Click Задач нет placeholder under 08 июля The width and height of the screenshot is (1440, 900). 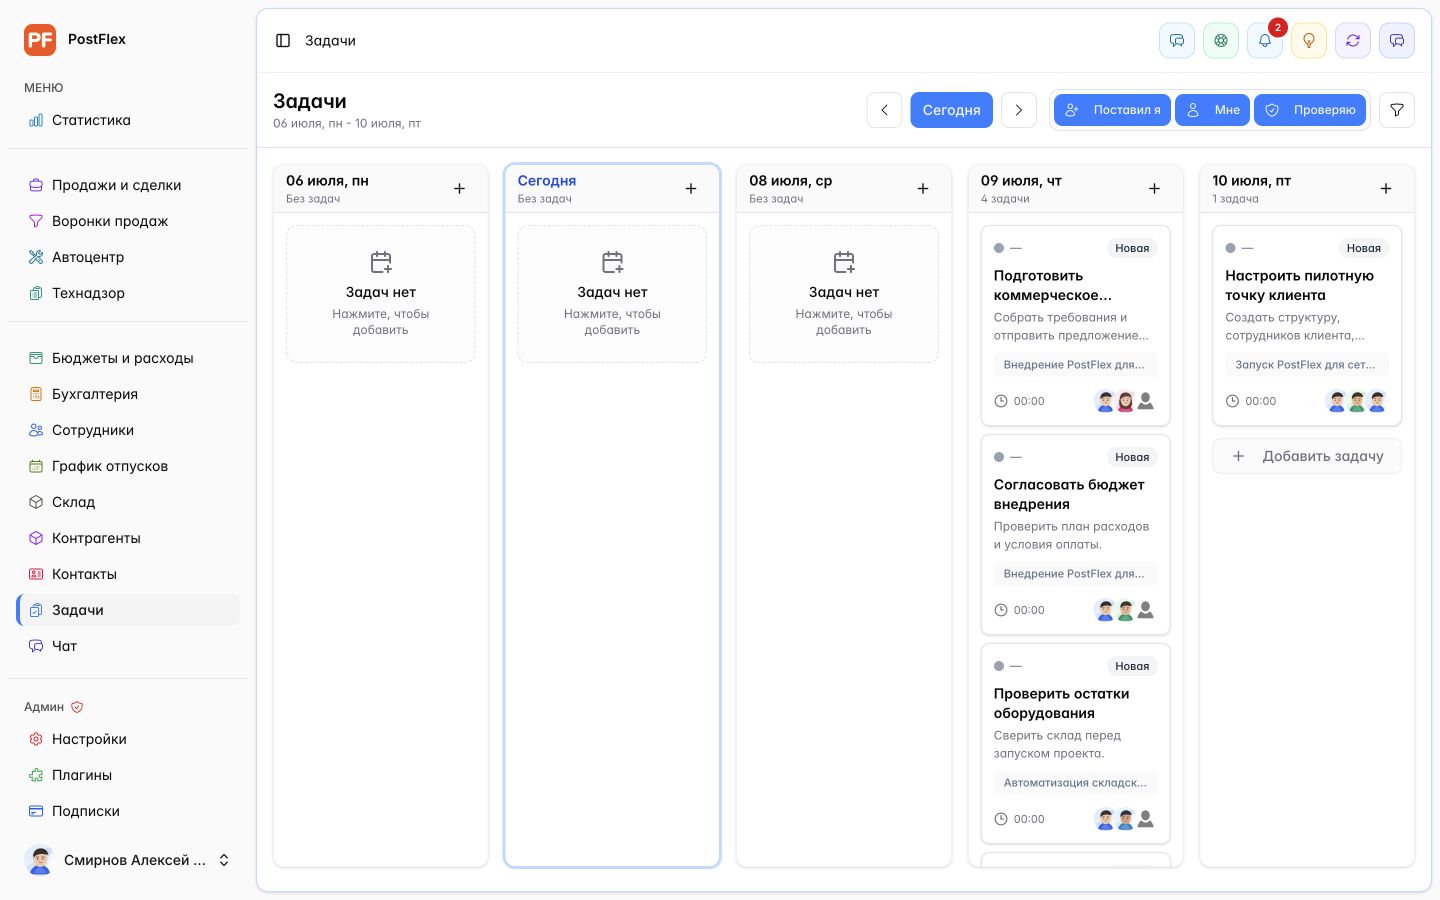[844, 293]
